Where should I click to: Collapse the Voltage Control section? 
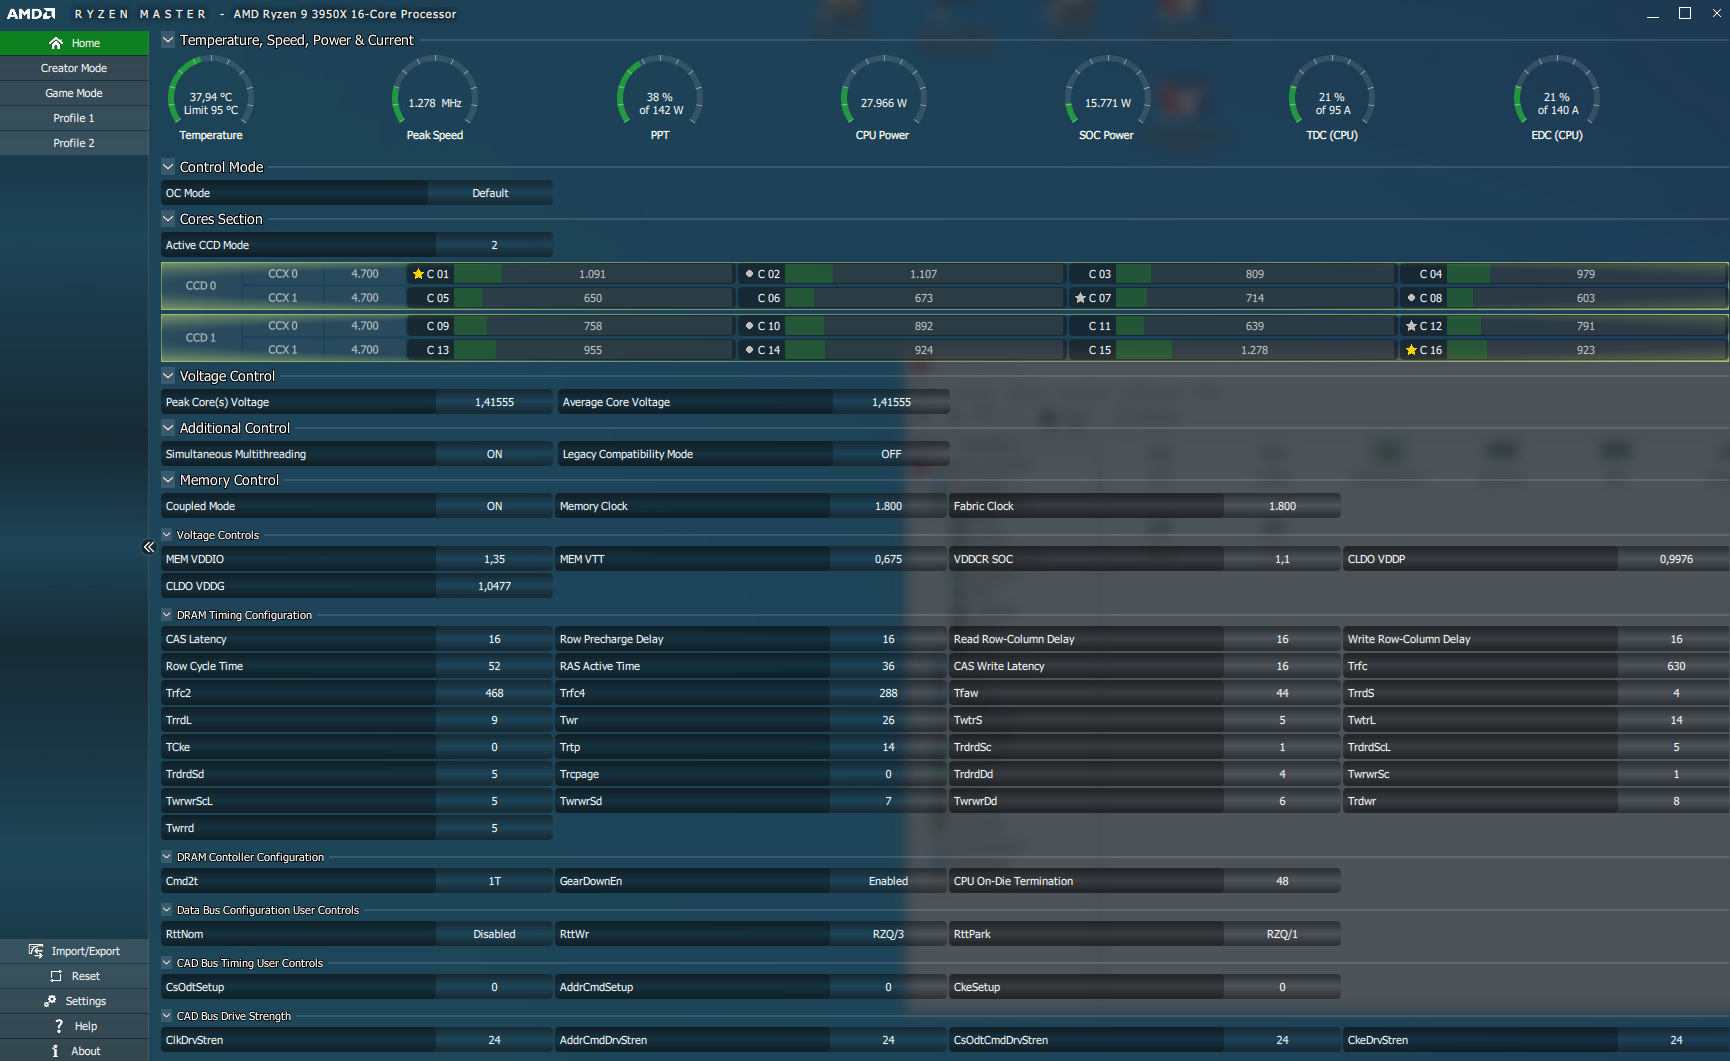[x=168, y=376]
